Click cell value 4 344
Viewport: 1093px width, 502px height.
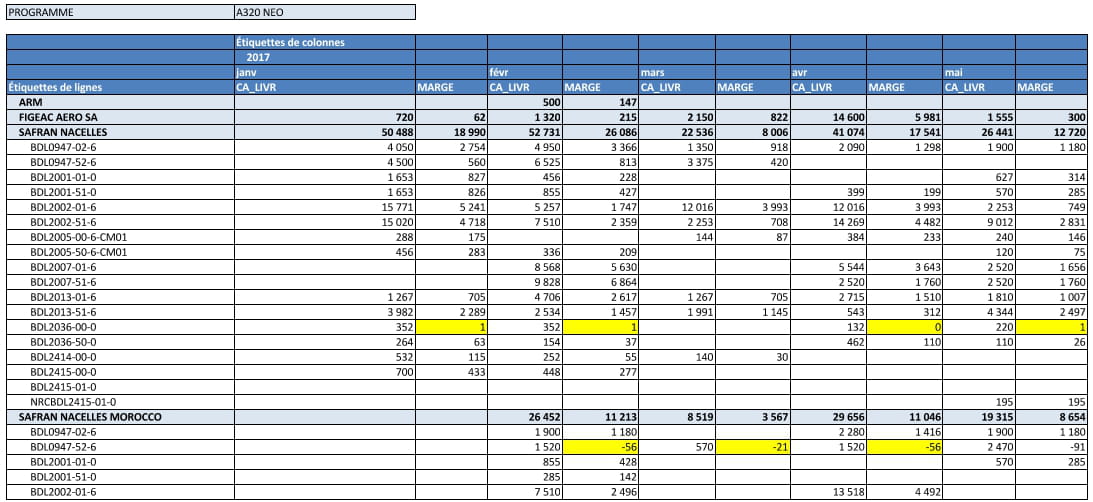(979, 311)
